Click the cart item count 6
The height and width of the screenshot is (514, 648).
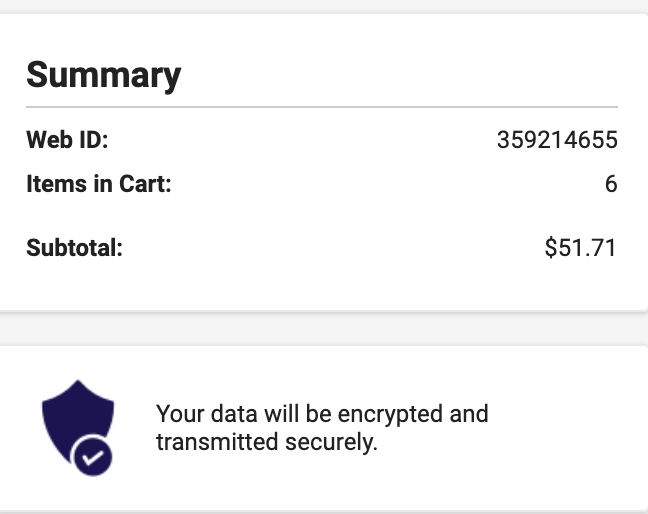[x=611, y=185]
